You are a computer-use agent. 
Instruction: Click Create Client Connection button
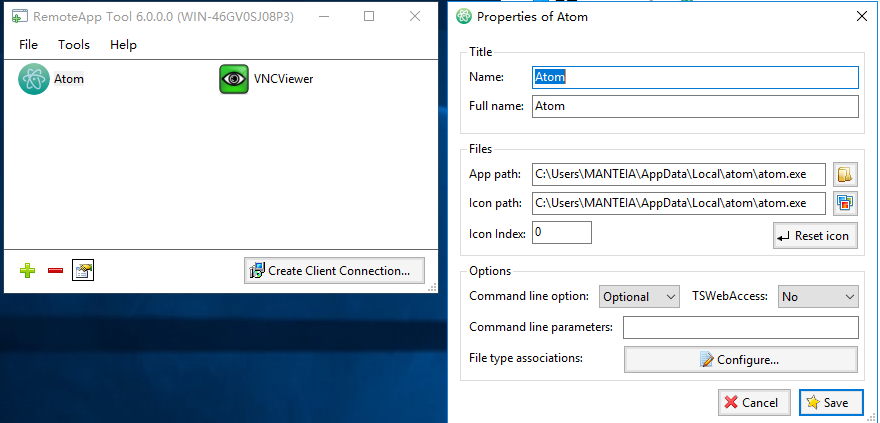pos(334,271)
